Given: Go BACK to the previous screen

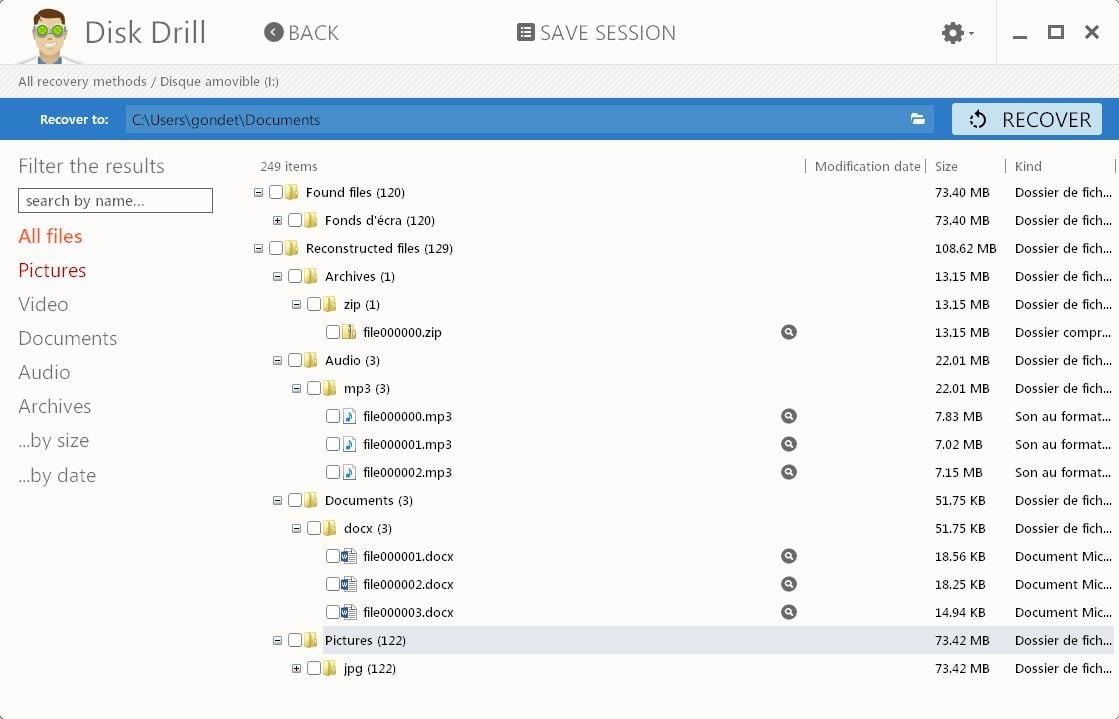Looking at the screenshot, I should [x=301, y=33].
